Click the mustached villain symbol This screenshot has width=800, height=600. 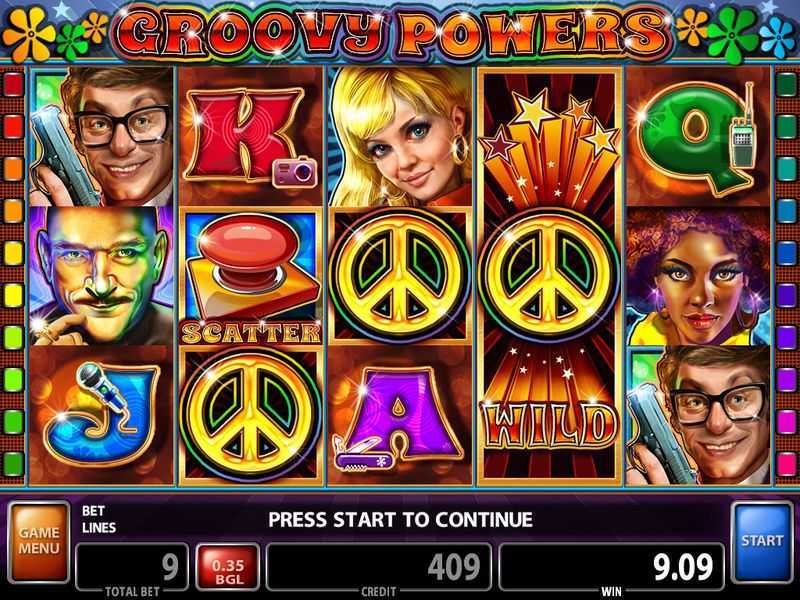pyautogui.click(x=102, y=276)
